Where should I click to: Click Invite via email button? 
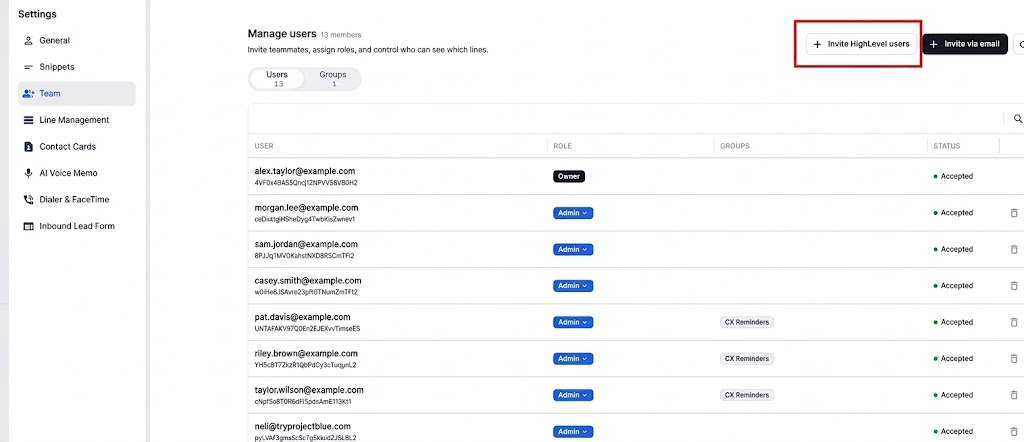pyautogui.click(x=965, y=44)
